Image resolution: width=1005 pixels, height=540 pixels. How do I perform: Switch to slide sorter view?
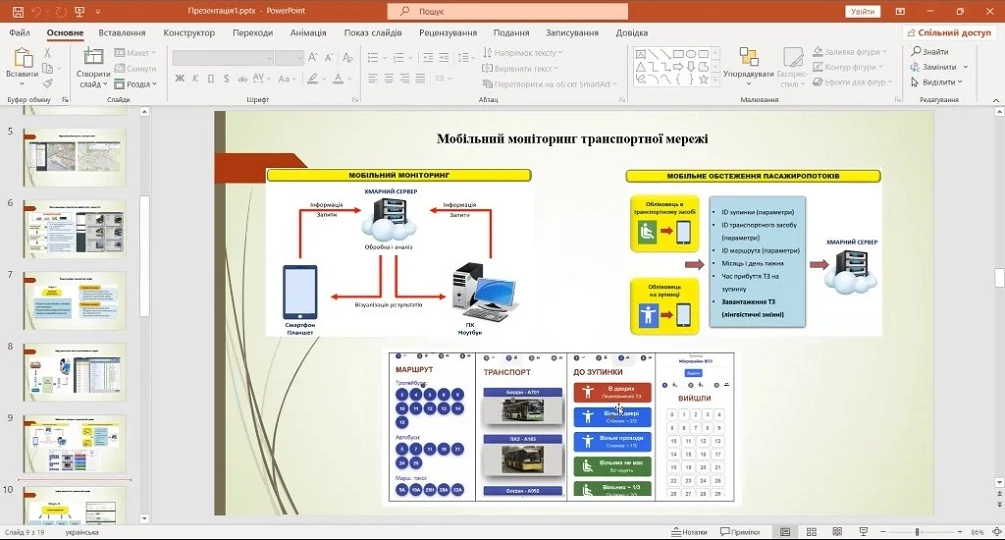click(811, 532)
